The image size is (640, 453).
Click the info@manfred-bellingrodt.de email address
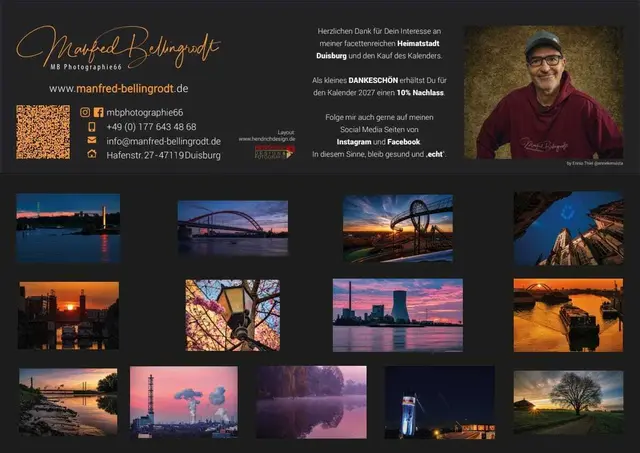pos(164,141)
